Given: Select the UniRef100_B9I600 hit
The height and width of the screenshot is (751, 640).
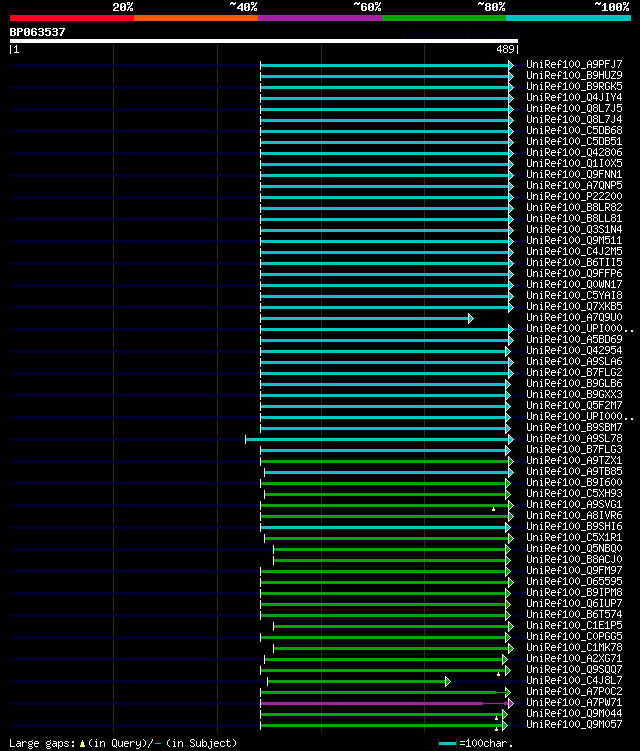Looking at the screenshot, I should 574,483.
